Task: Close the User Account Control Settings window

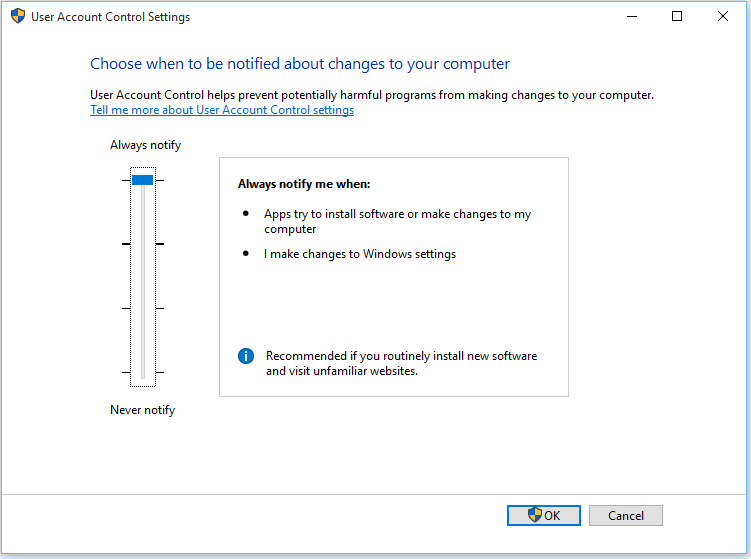Action: tap(723, 16)
